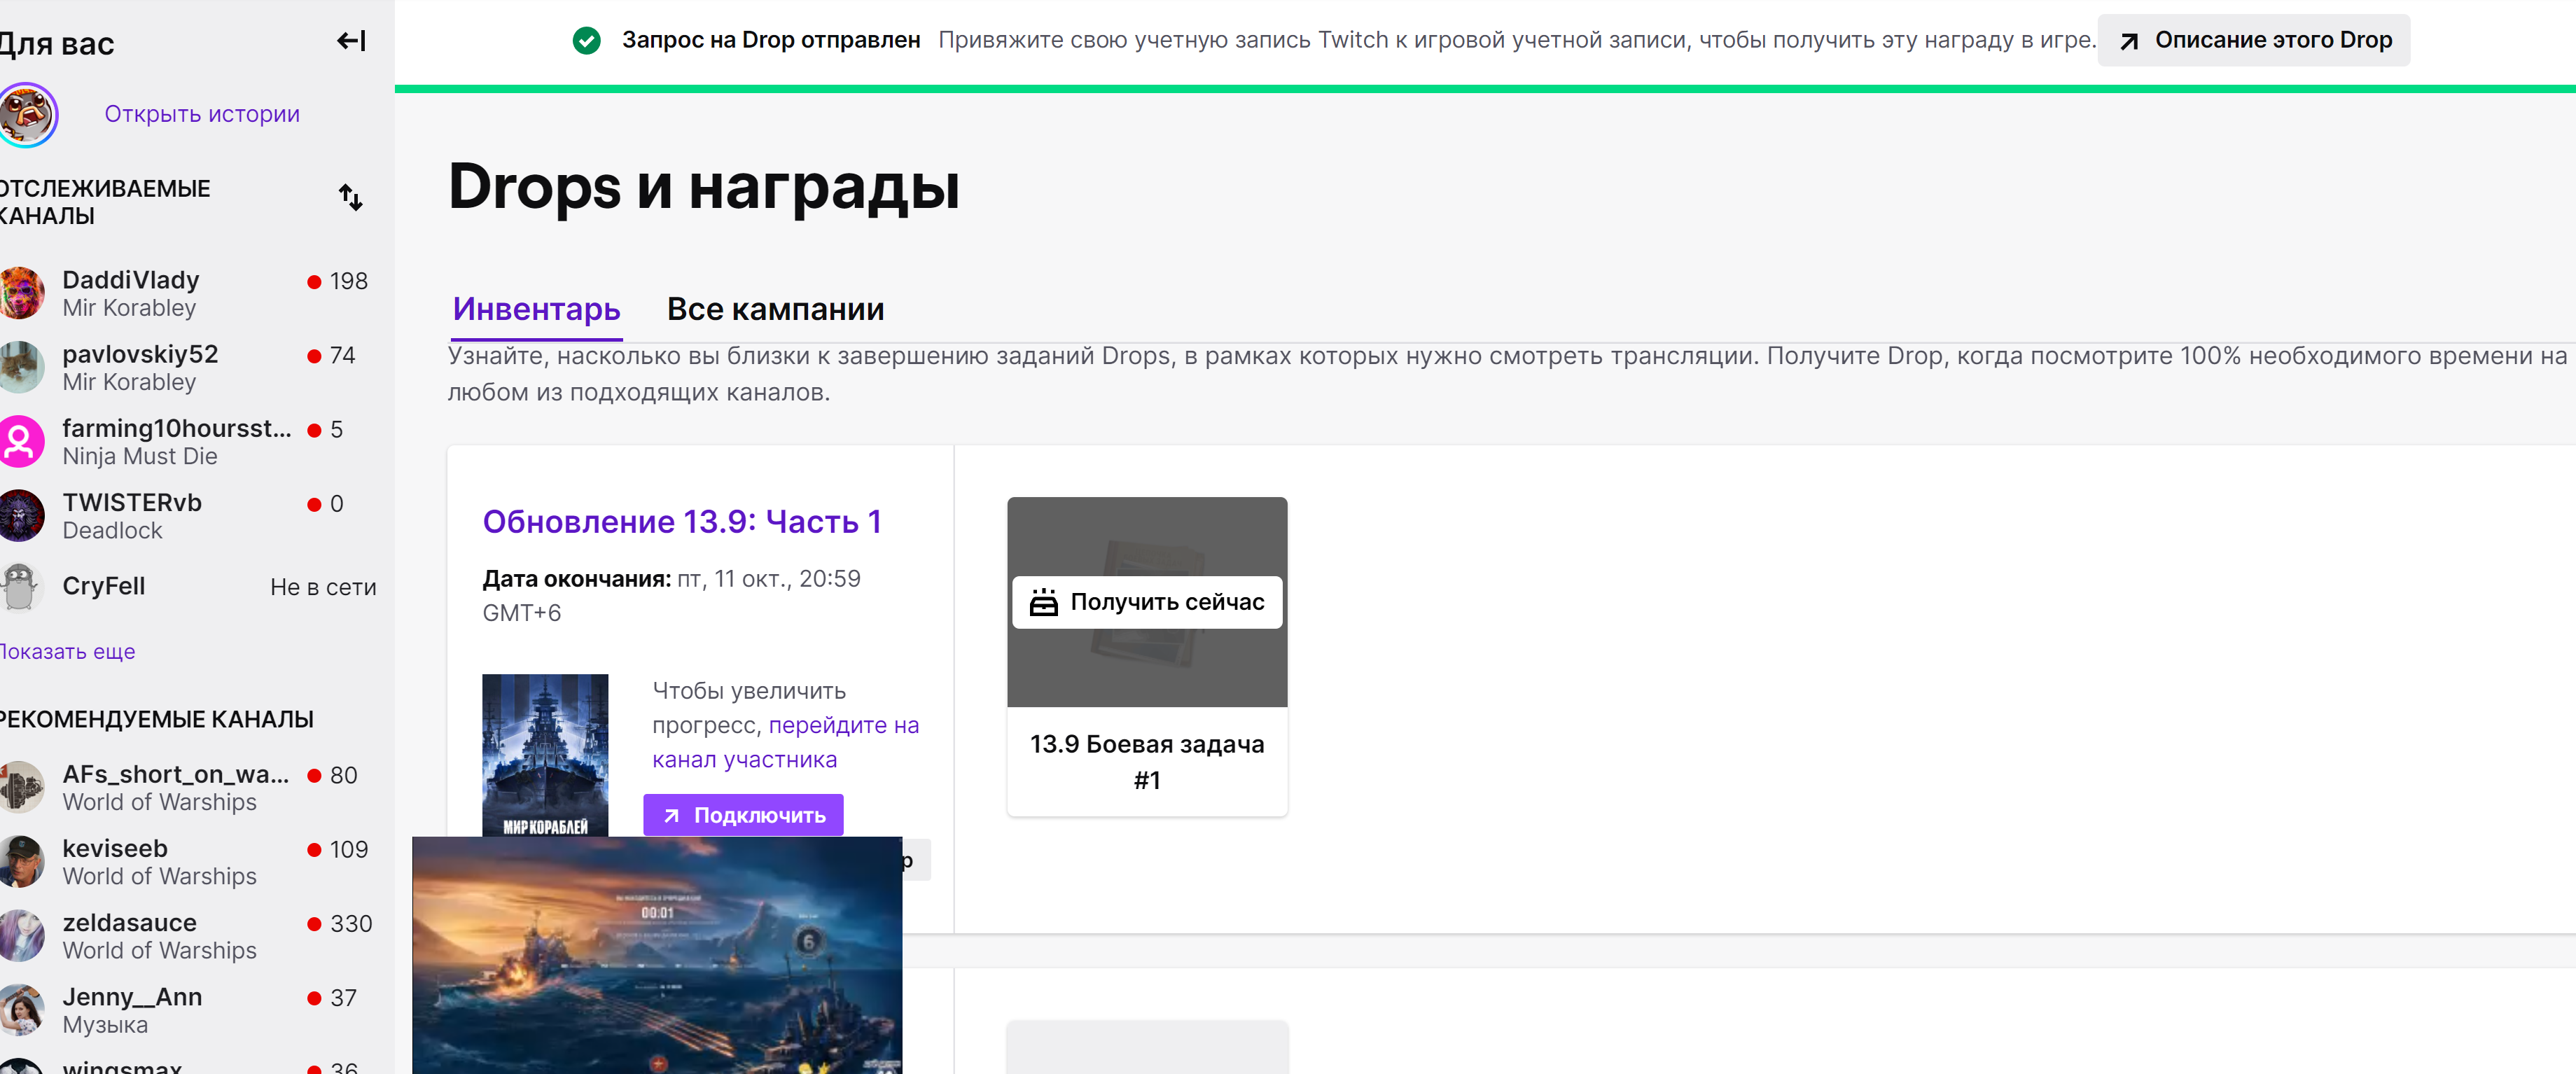Switch to the Все кампании tab
The image size is (2576, 1074).
[775, 309]
